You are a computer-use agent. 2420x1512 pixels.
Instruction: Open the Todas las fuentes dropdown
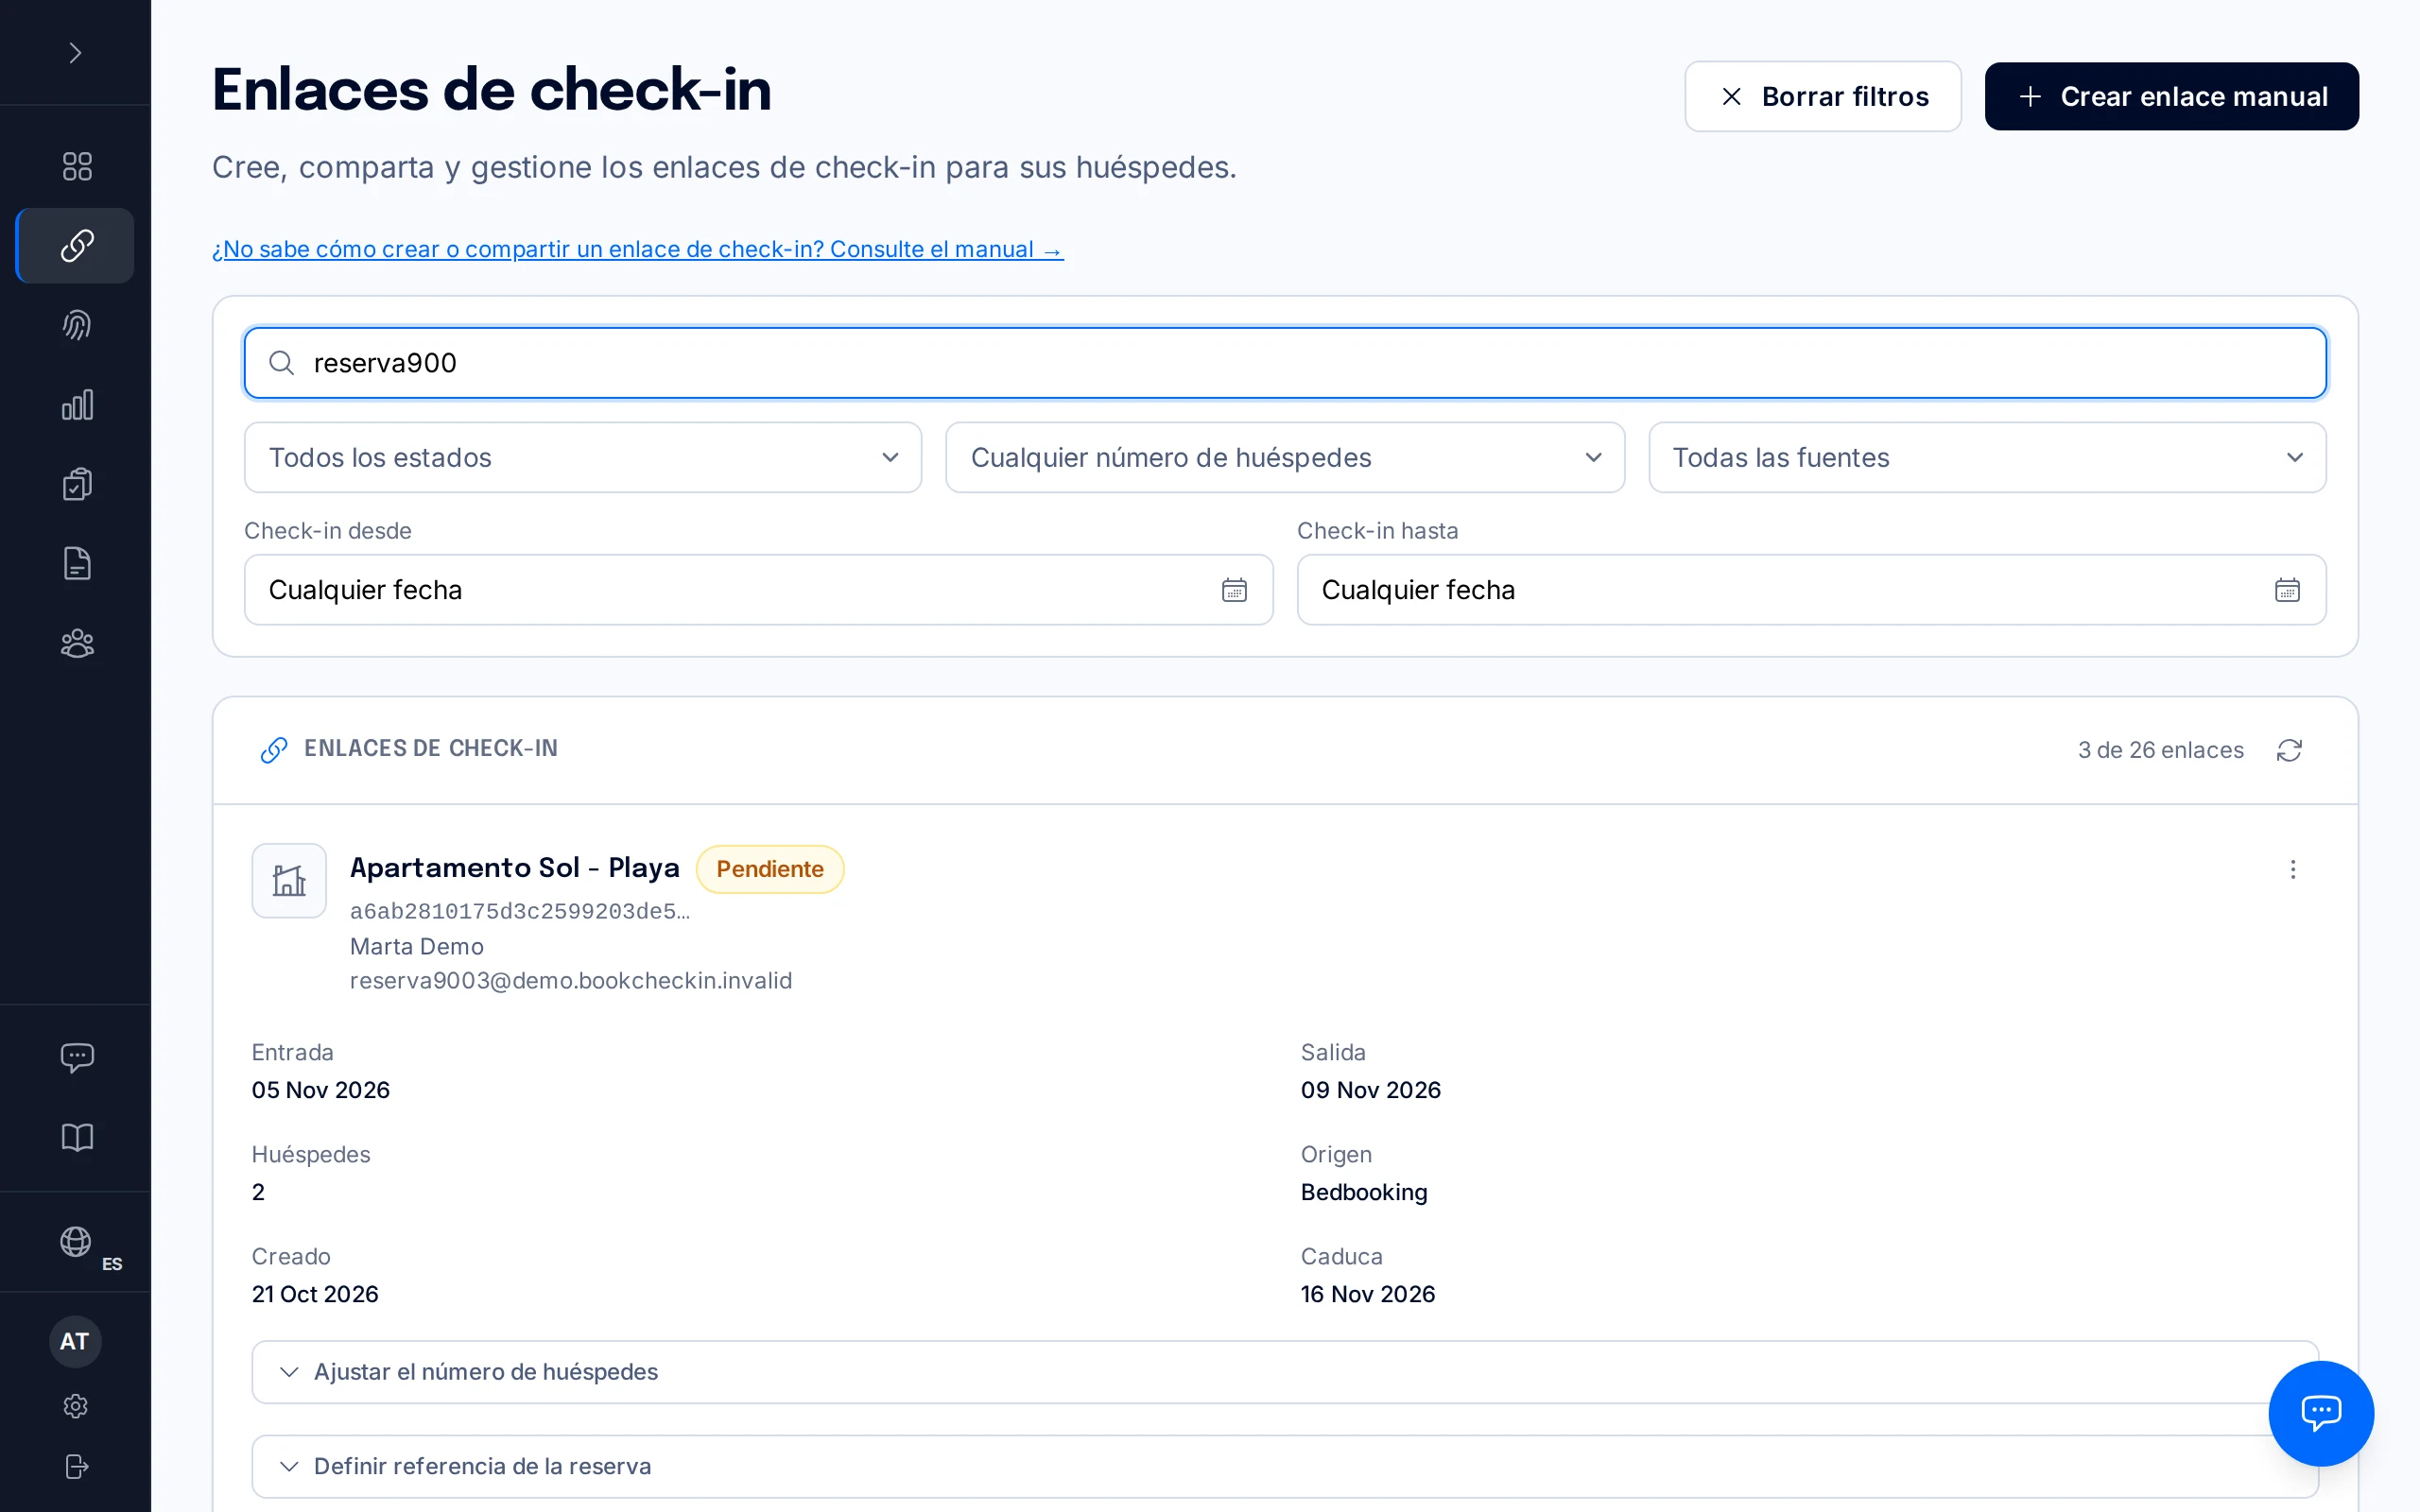pos(1987,457)
